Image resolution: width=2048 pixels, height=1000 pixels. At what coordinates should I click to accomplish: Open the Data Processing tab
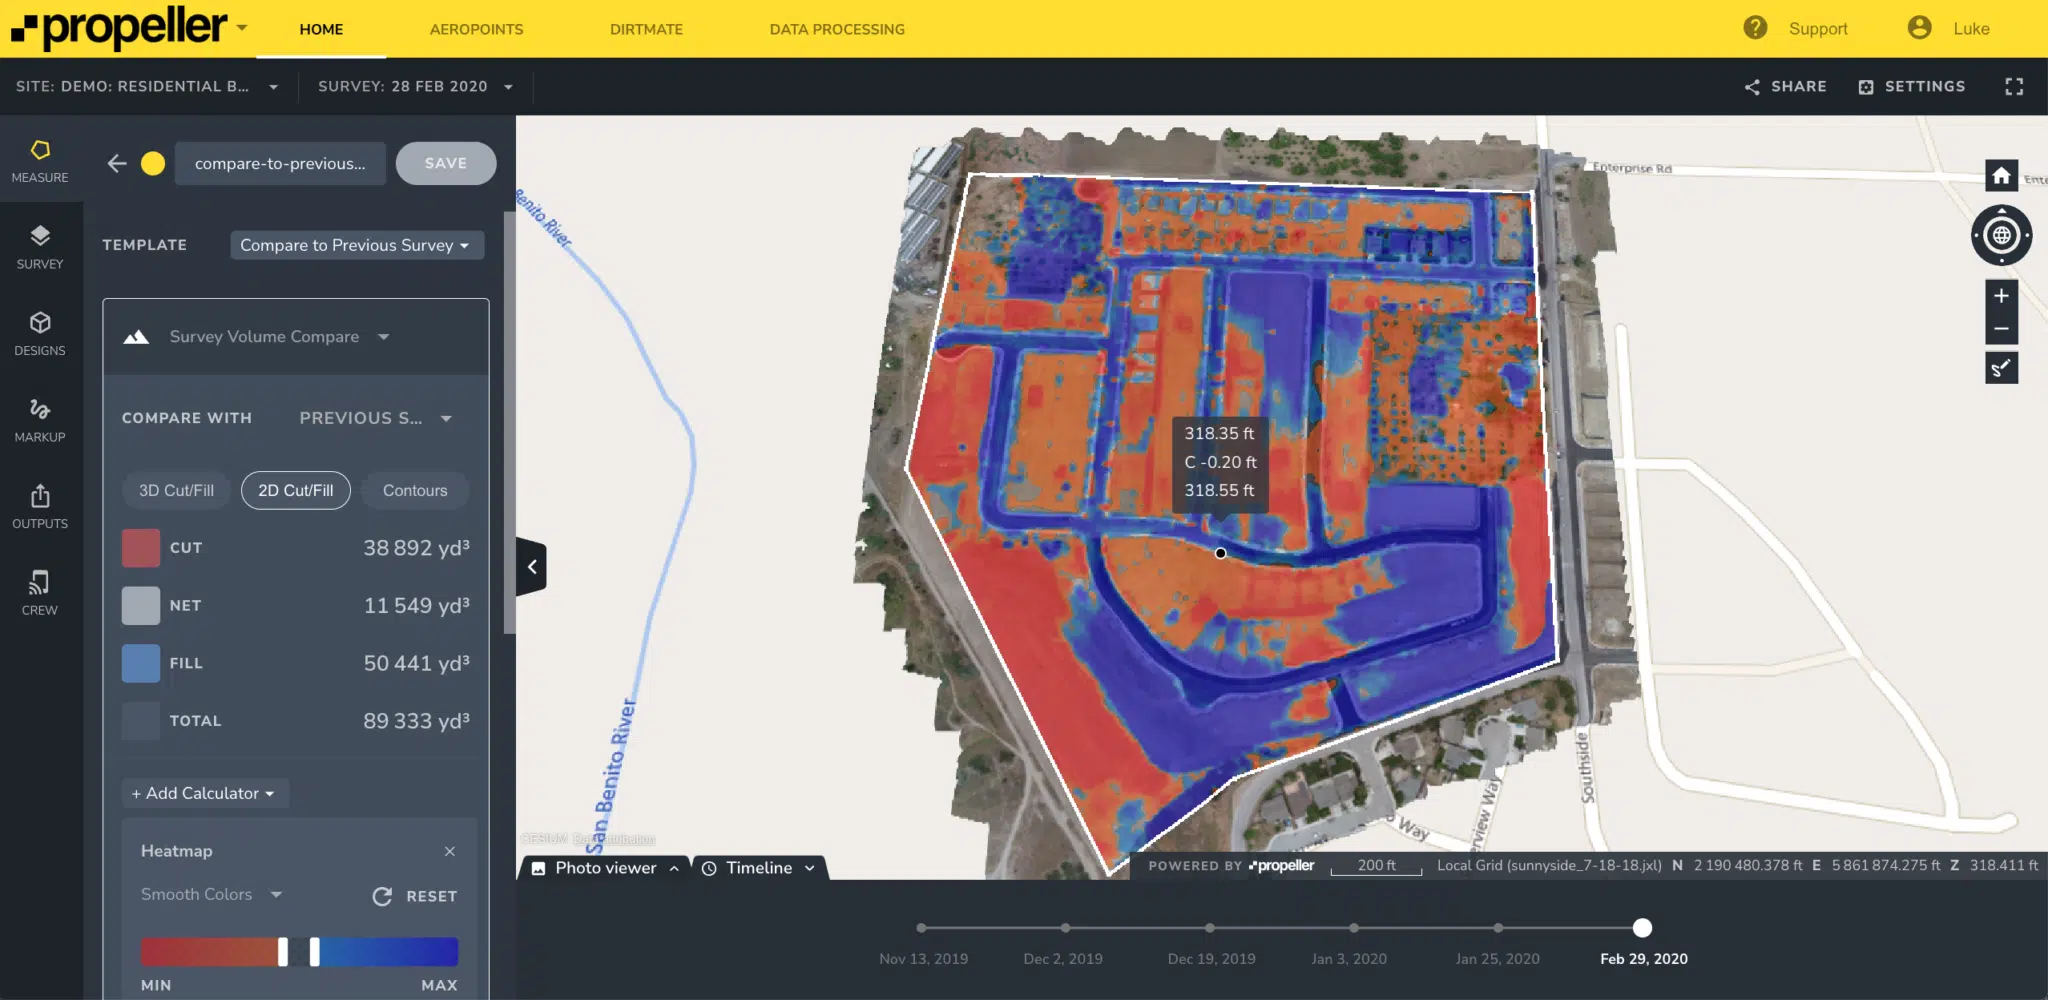[x=837, y=29]
